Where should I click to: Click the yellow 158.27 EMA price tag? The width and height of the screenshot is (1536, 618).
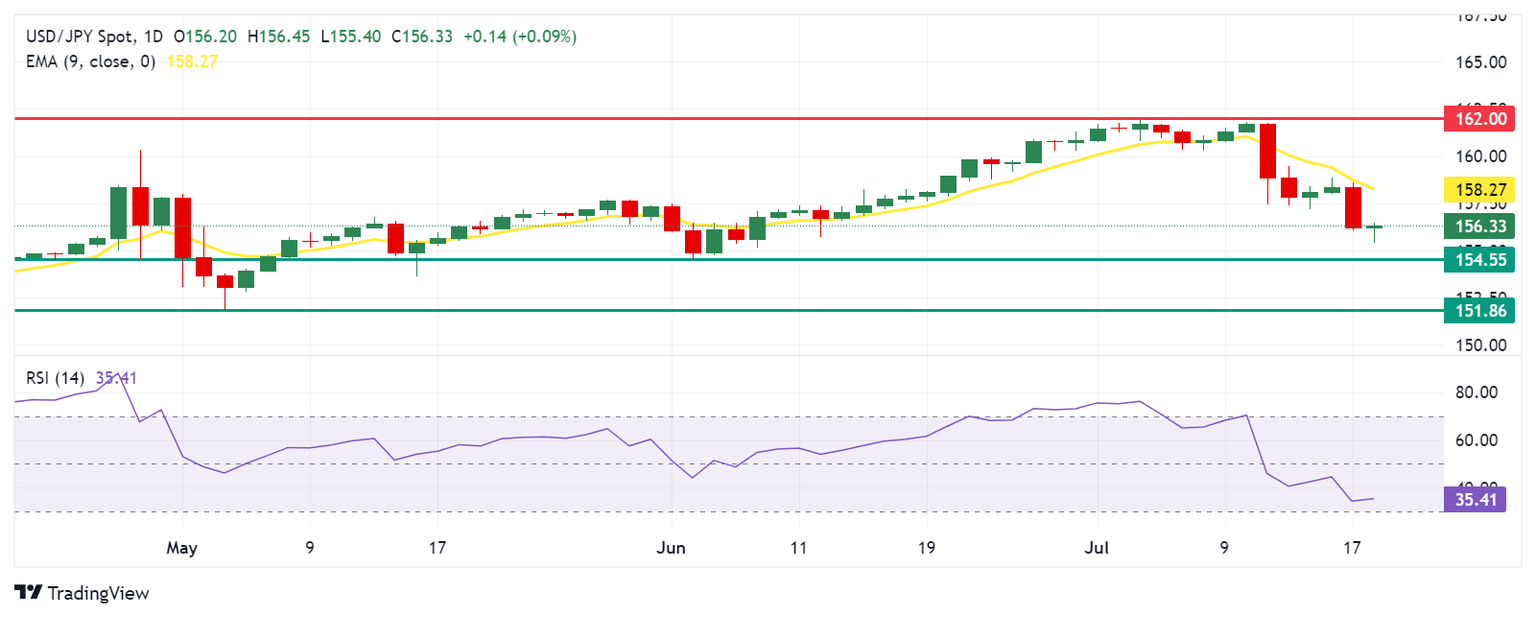pyautogui.click(x=1480, y=188)
